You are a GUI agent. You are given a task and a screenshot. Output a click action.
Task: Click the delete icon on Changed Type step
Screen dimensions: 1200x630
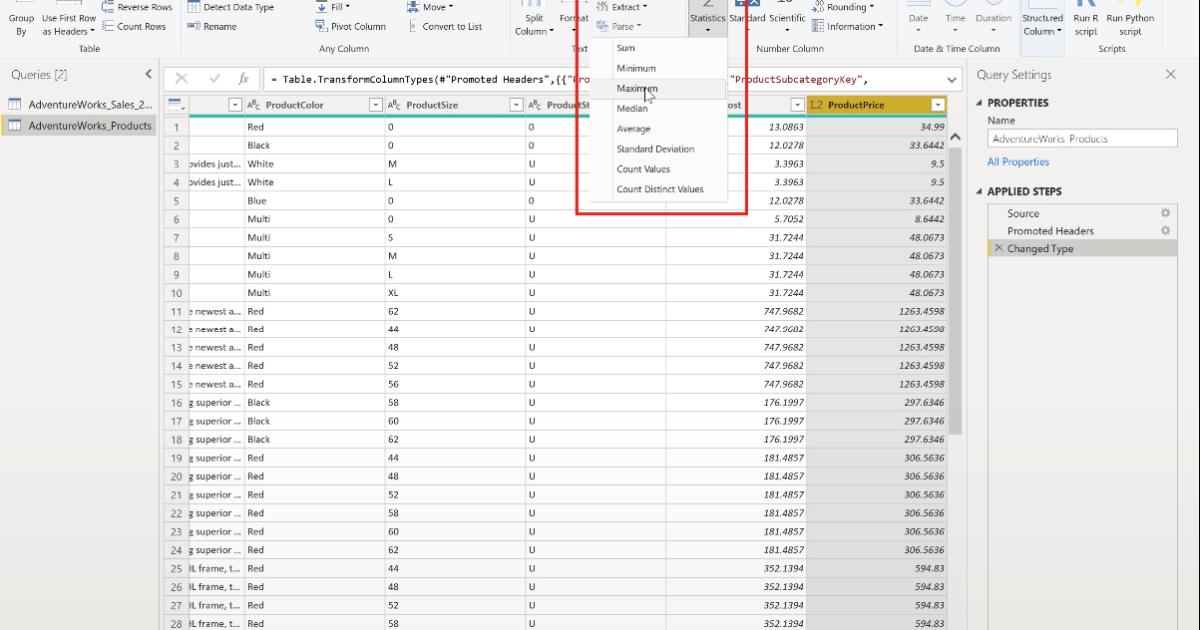[x=997, y=248]
